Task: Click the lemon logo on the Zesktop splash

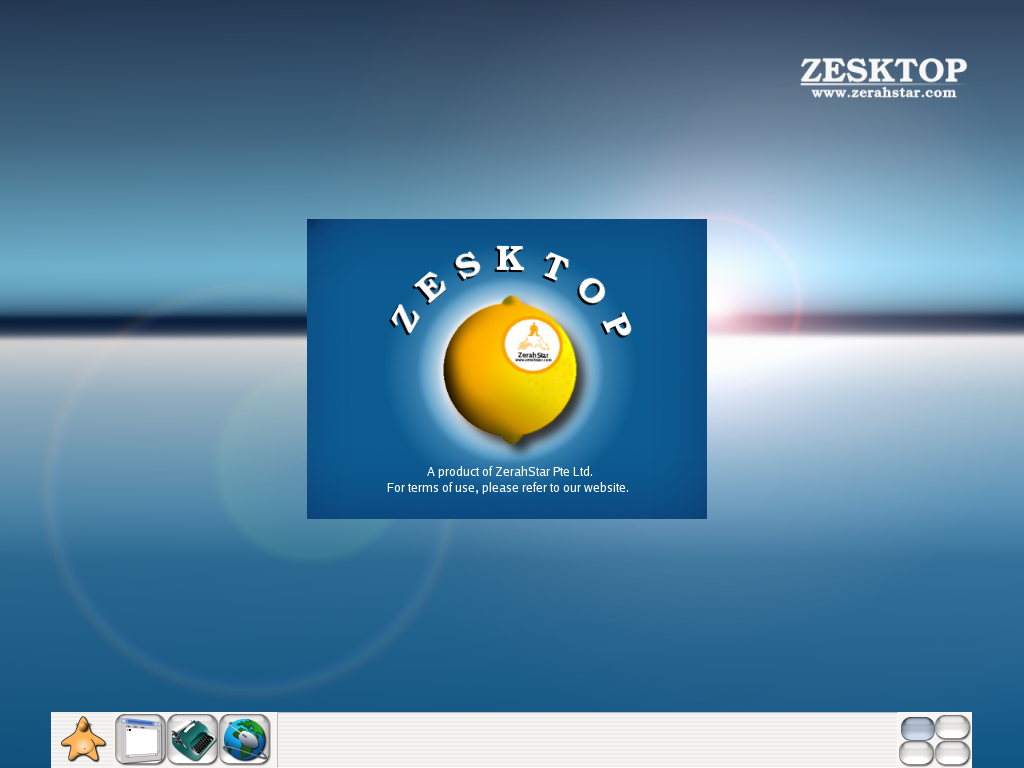Action: pos(511,370)
